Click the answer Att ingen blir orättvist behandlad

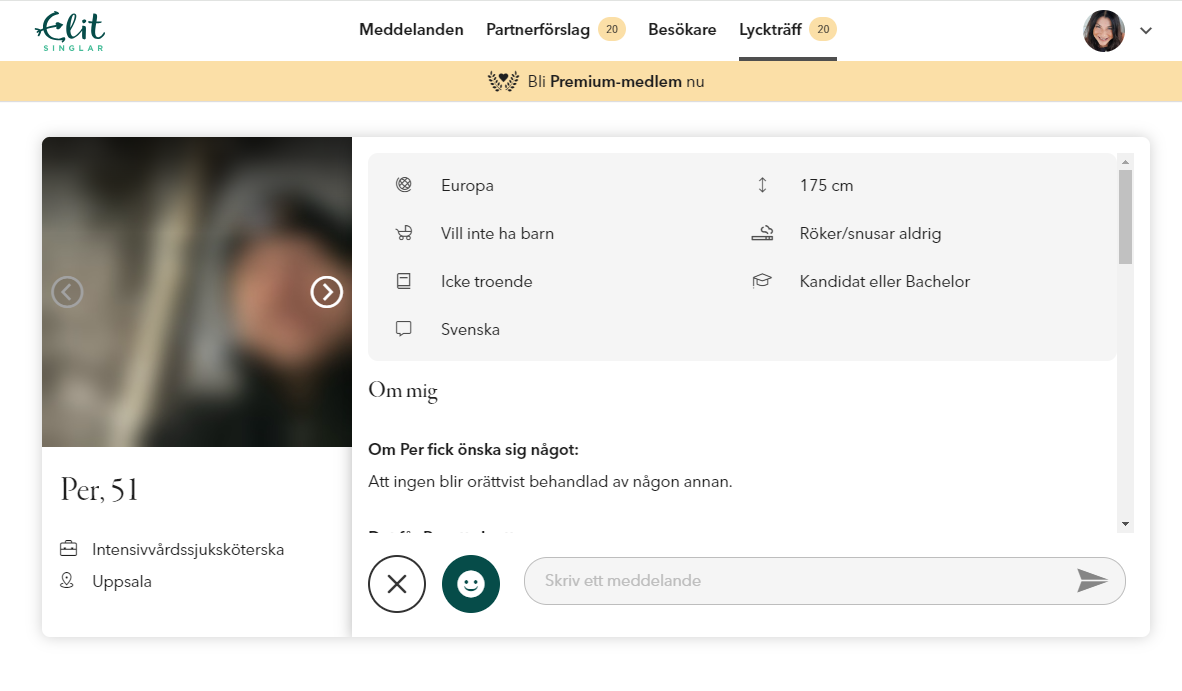[x=550, y=482]
